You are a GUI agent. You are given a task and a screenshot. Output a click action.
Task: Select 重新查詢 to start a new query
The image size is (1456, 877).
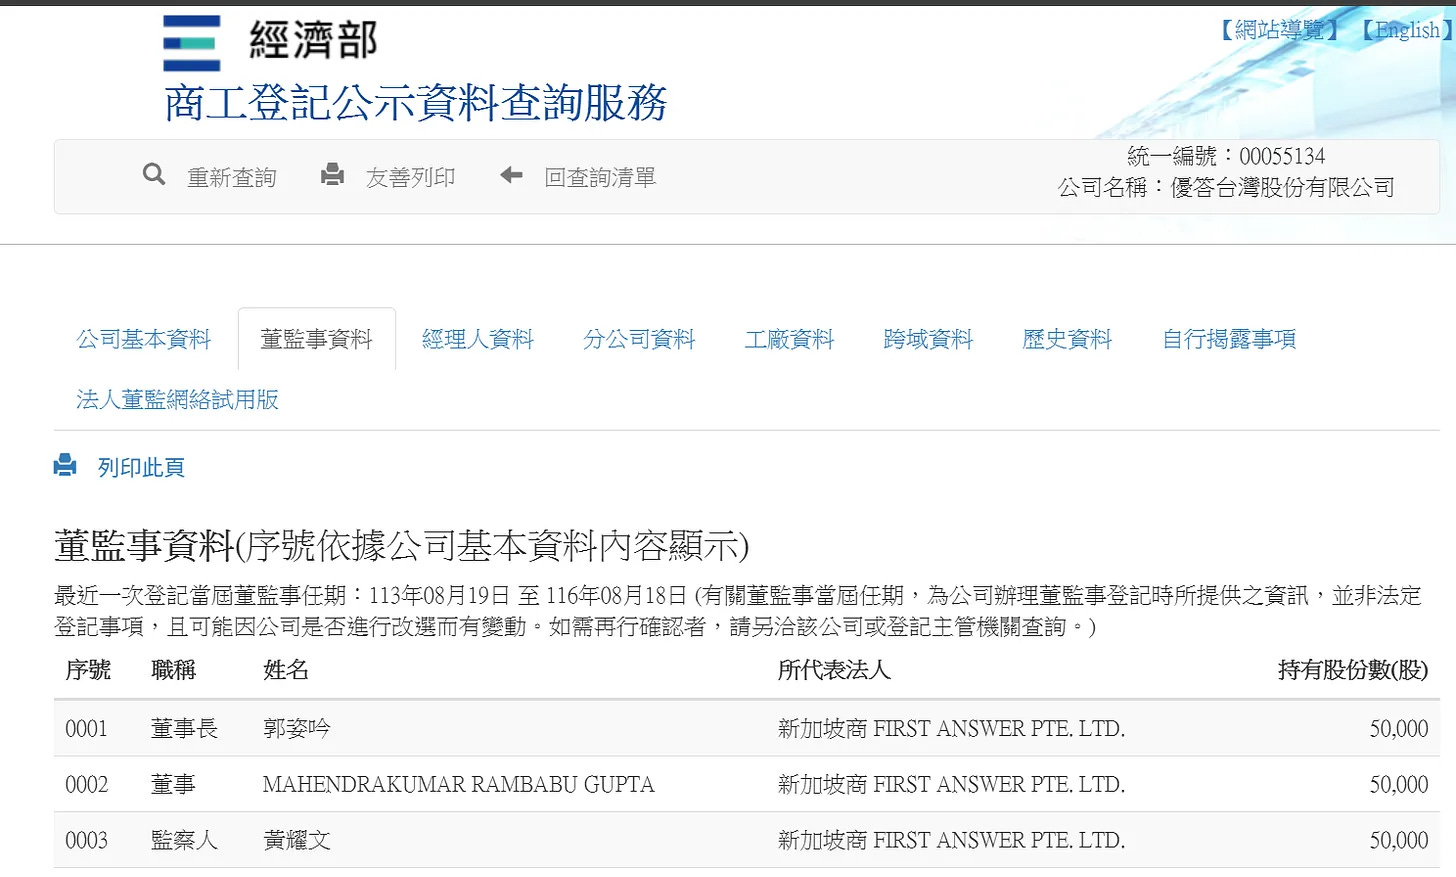[232, 176]
